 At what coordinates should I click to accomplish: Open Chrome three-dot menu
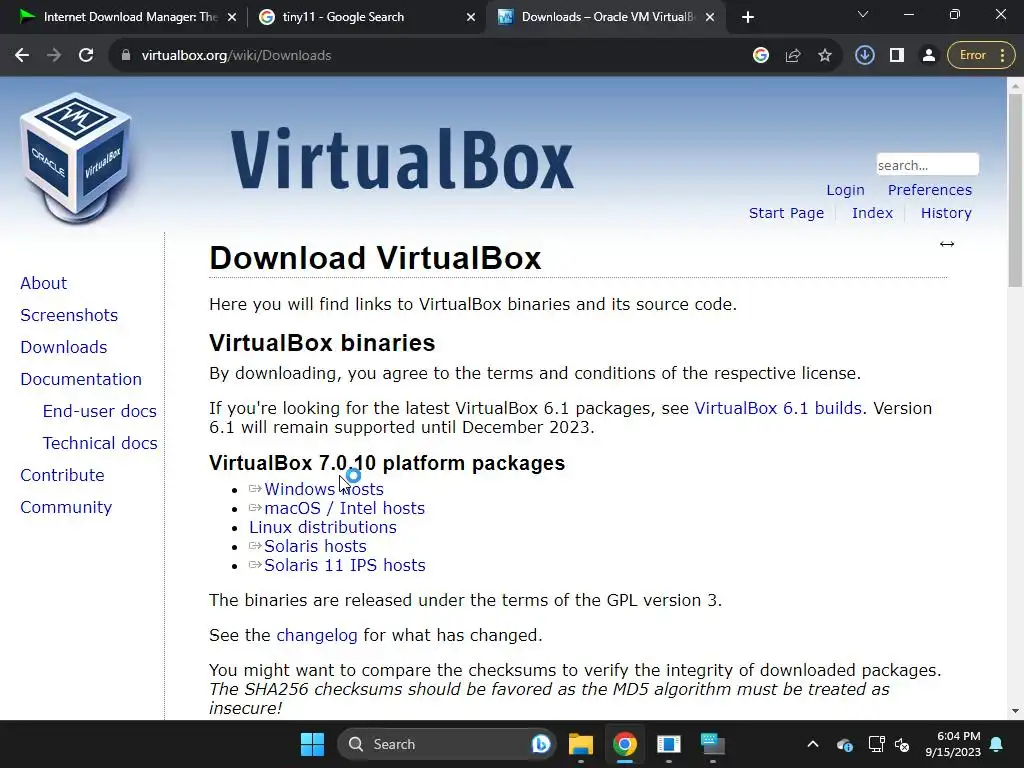(x=1002, y=56)
